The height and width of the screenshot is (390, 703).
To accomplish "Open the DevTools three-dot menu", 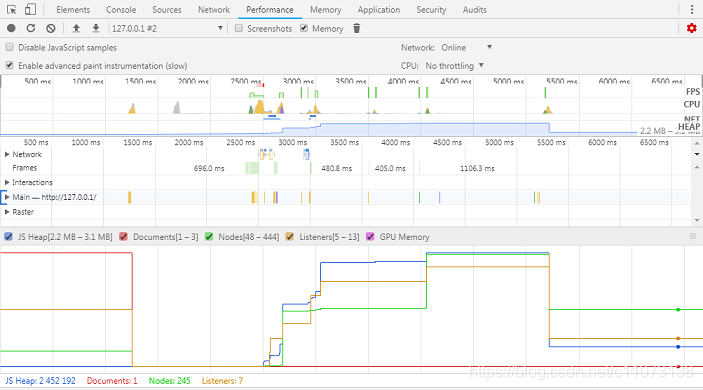I will pos(692,9).
